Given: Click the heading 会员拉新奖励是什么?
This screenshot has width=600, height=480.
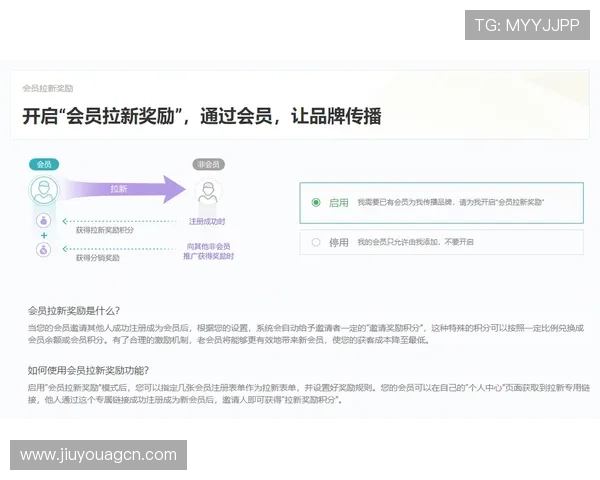Looking at the screenshot, I should tap(74, 310).
